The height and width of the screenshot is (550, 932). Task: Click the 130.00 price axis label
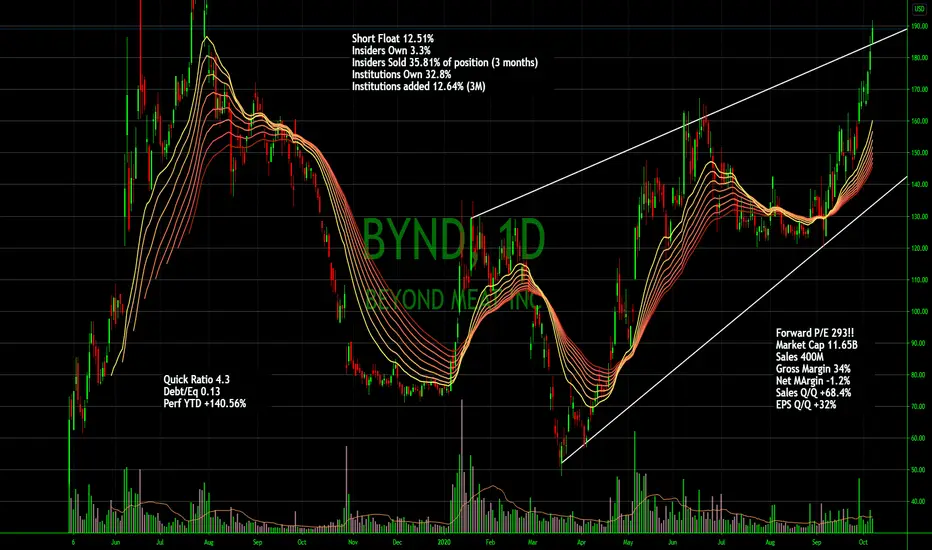point(919,216)
